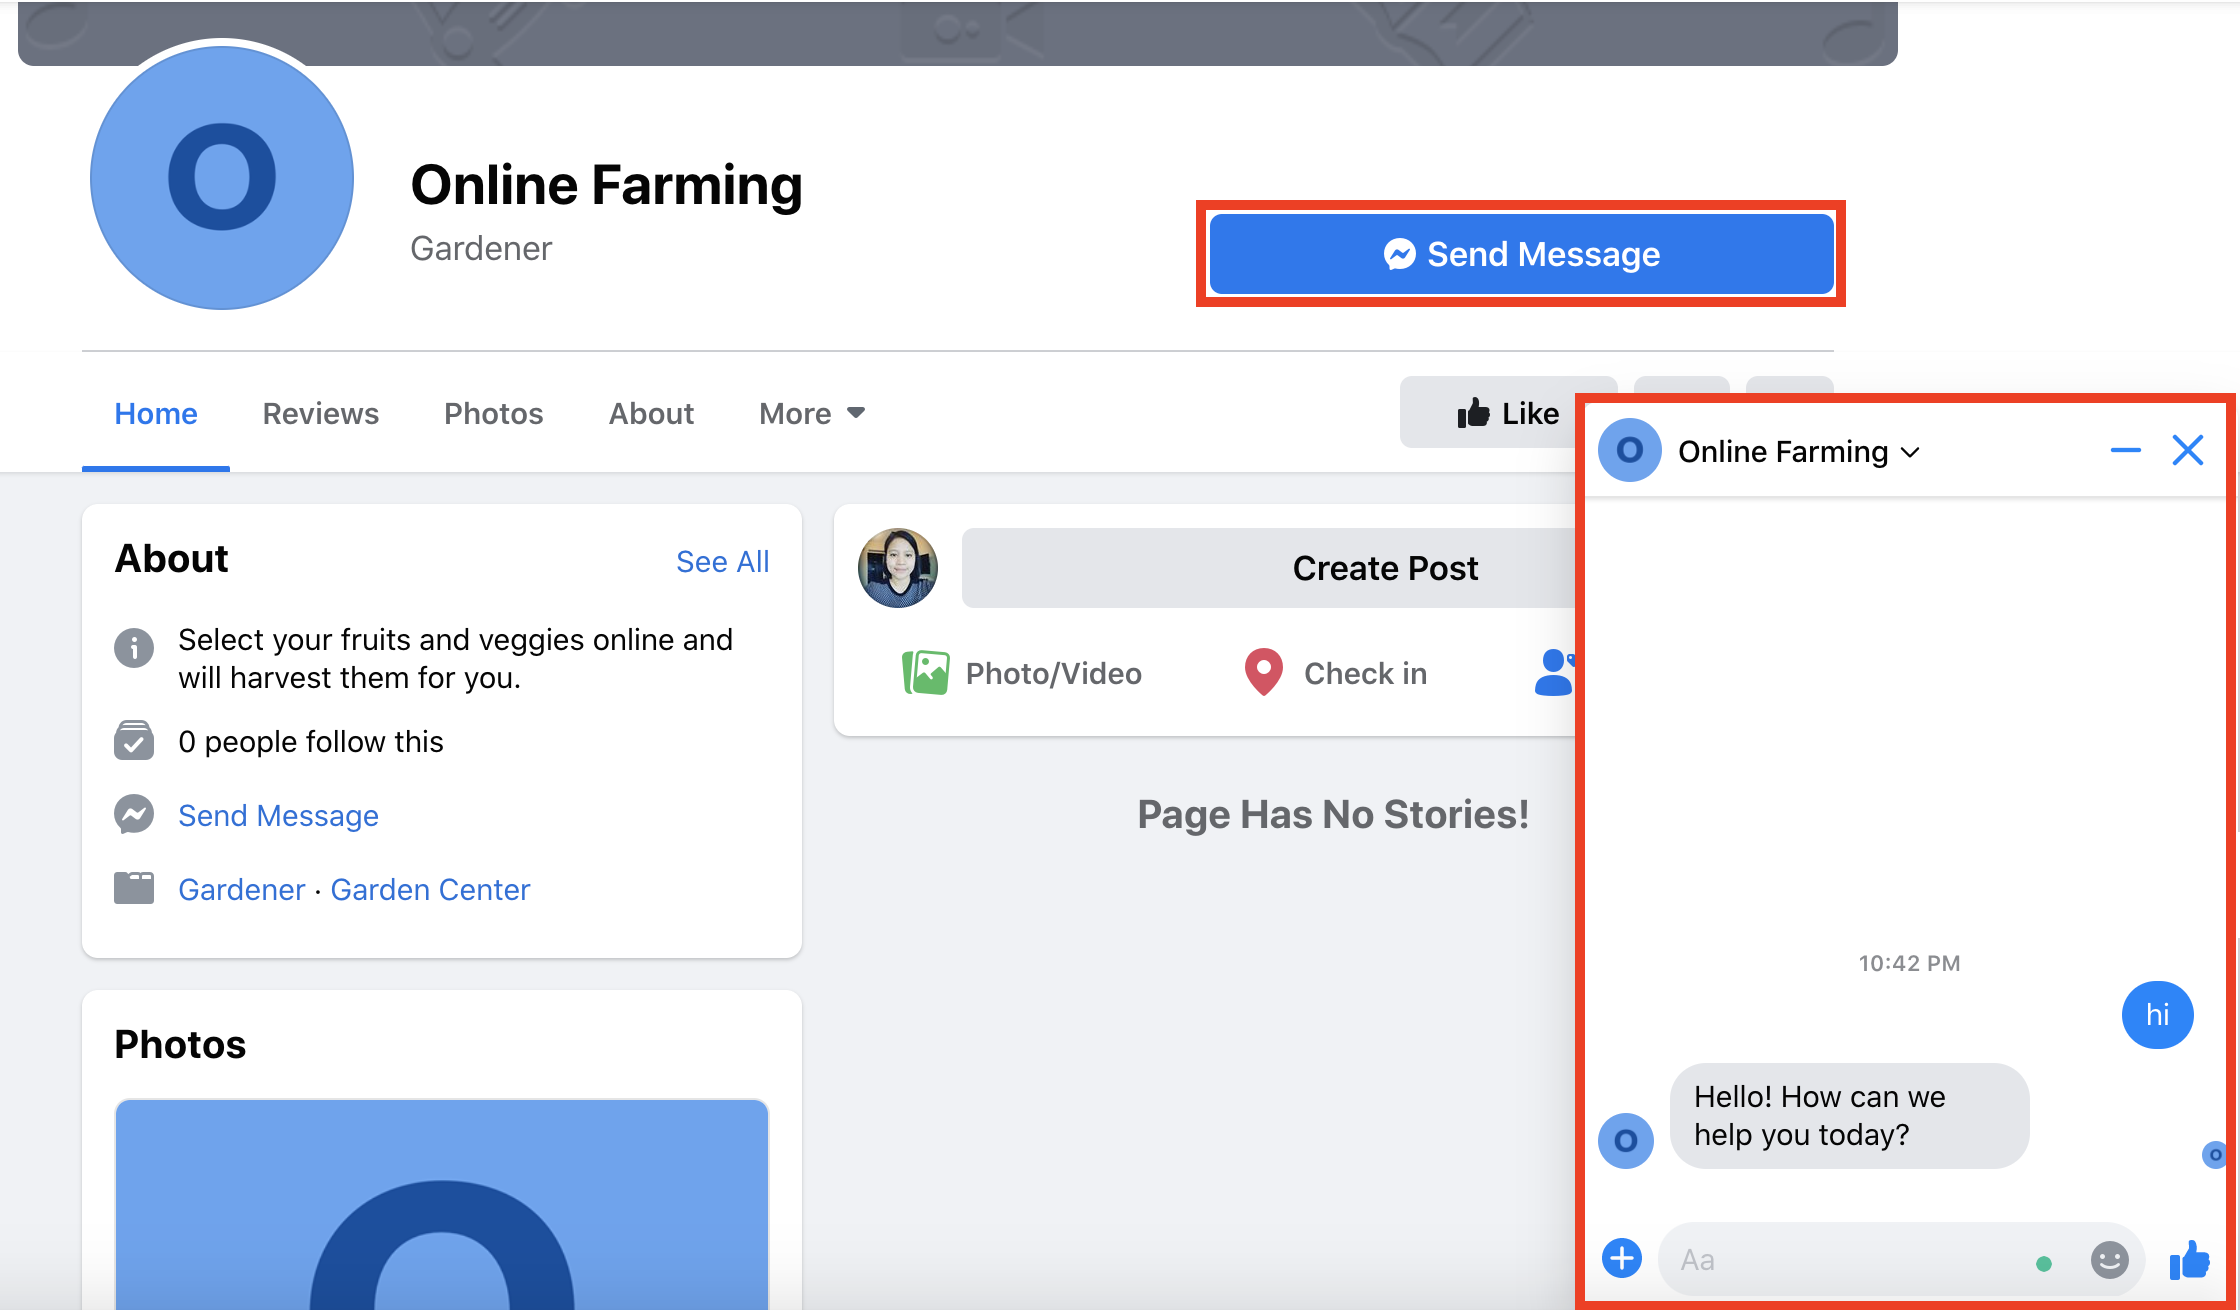Go to the About tab
The image size is (2240, 1310).
[x=651, y=414]
